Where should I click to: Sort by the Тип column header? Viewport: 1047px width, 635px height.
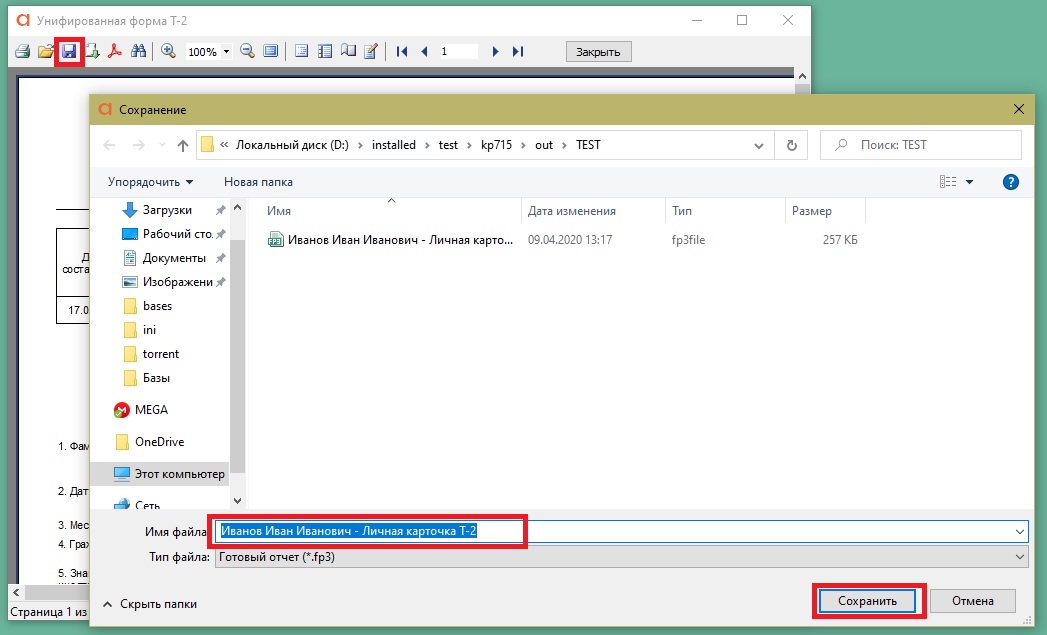tap(682, 211)
